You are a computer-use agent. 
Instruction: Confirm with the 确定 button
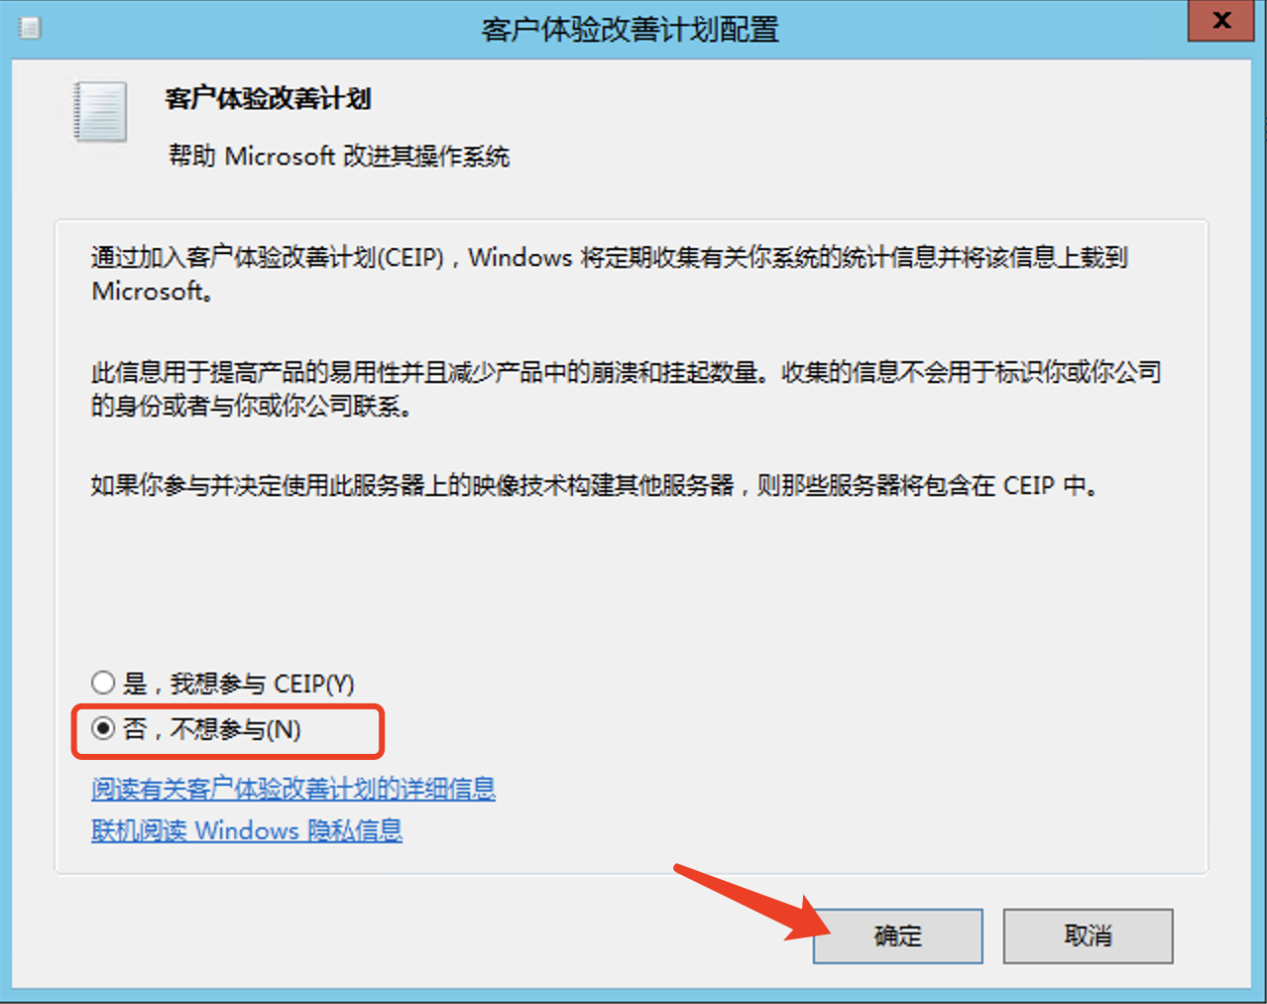(x=898, y=936)
